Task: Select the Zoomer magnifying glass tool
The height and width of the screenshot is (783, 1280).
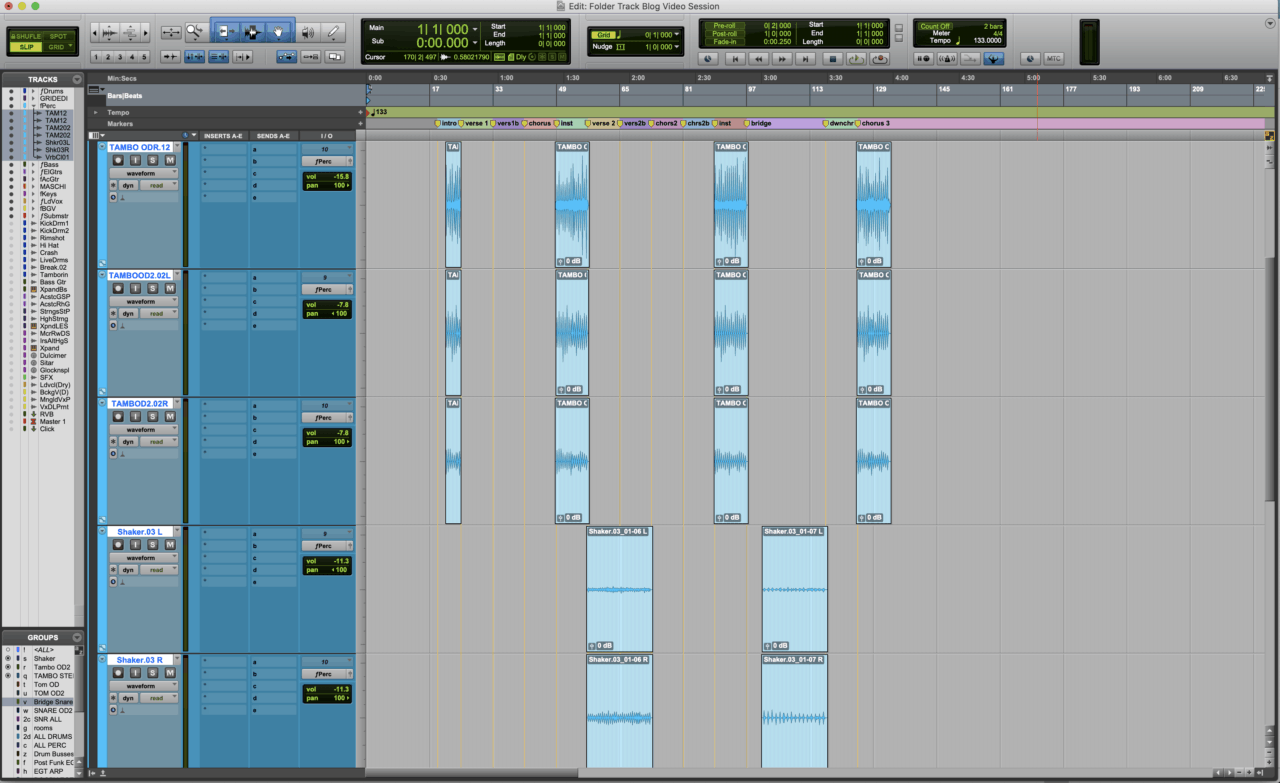Action: pos(194,31)
